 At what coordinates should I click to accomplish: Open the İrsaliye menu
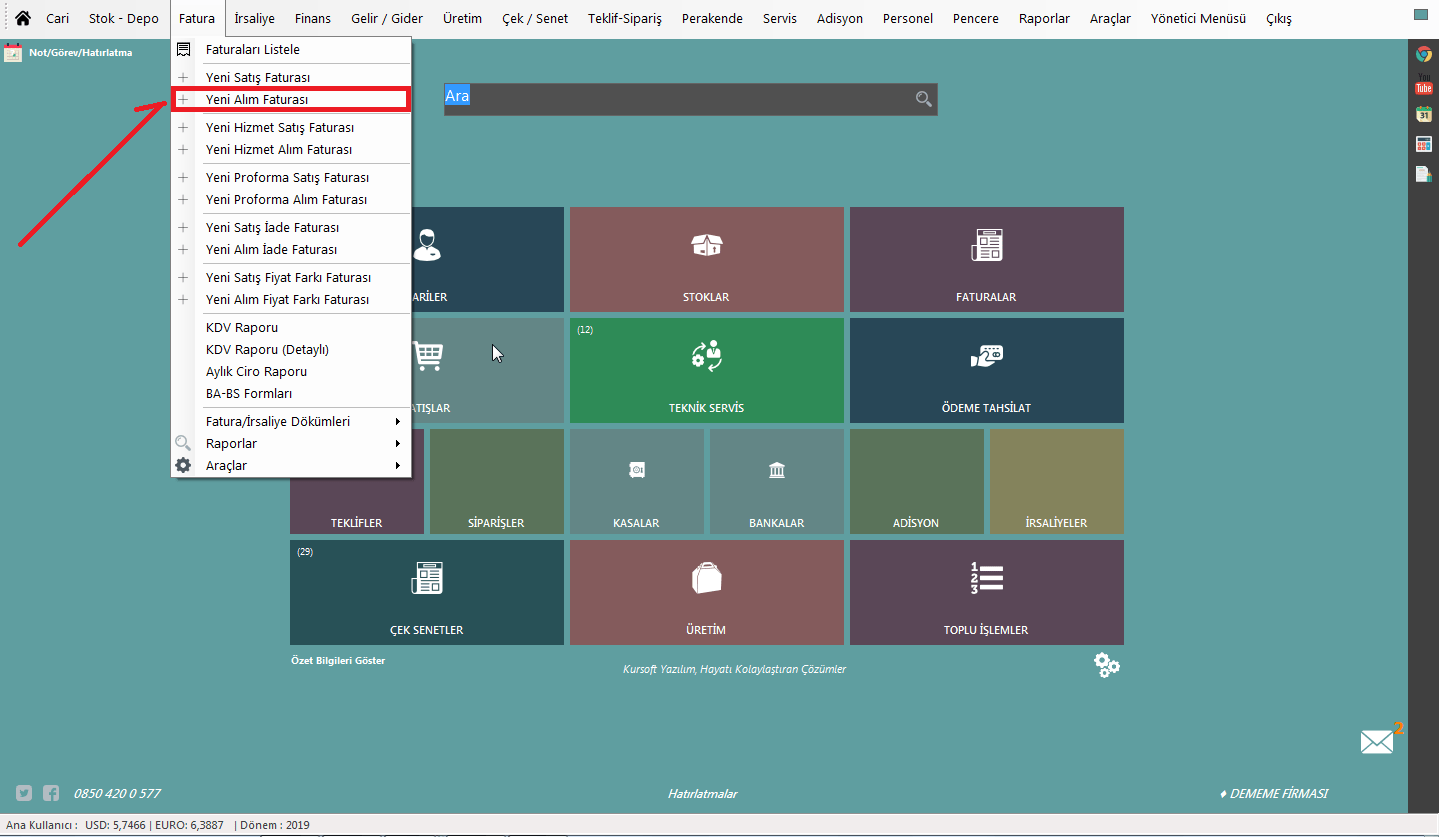[254, 18]
